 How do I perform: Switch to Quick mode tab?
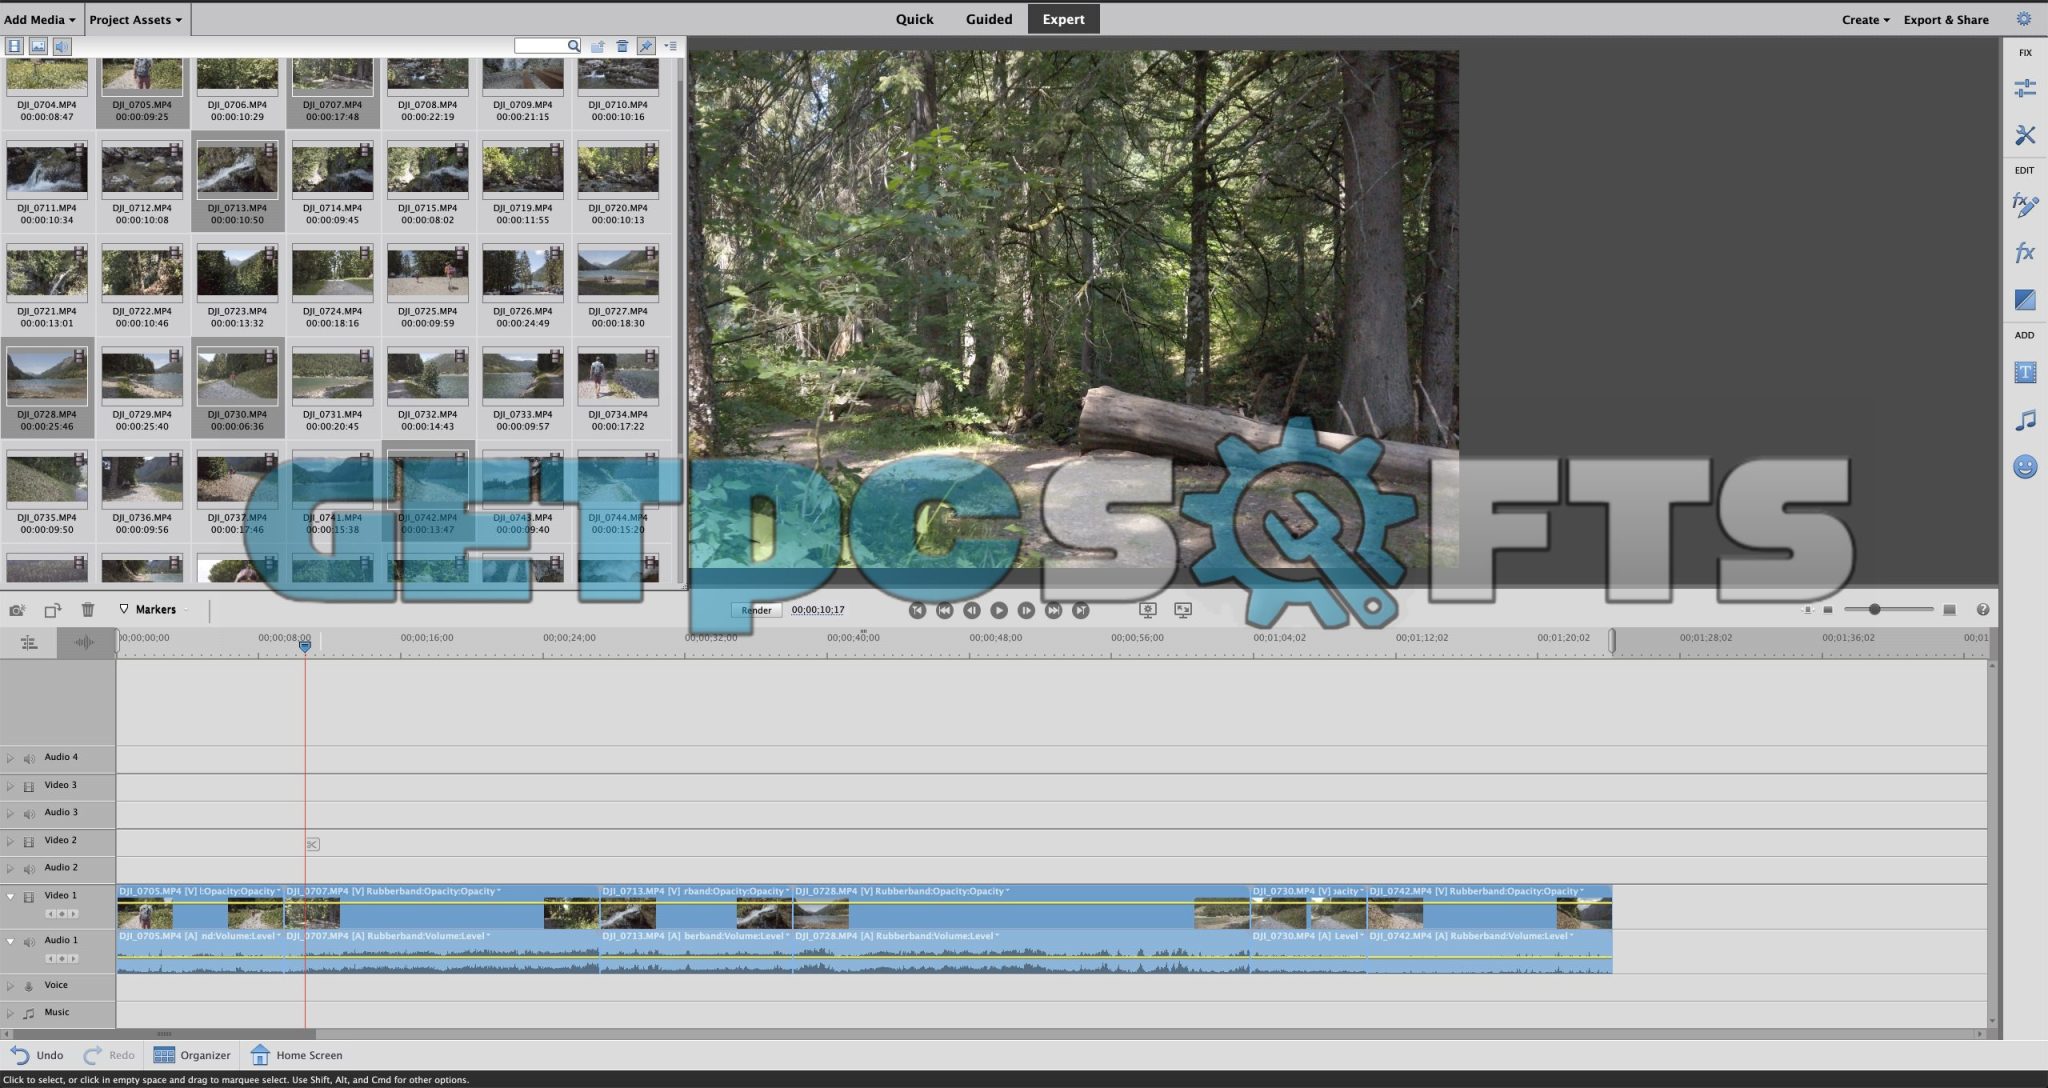pos(914,19)
